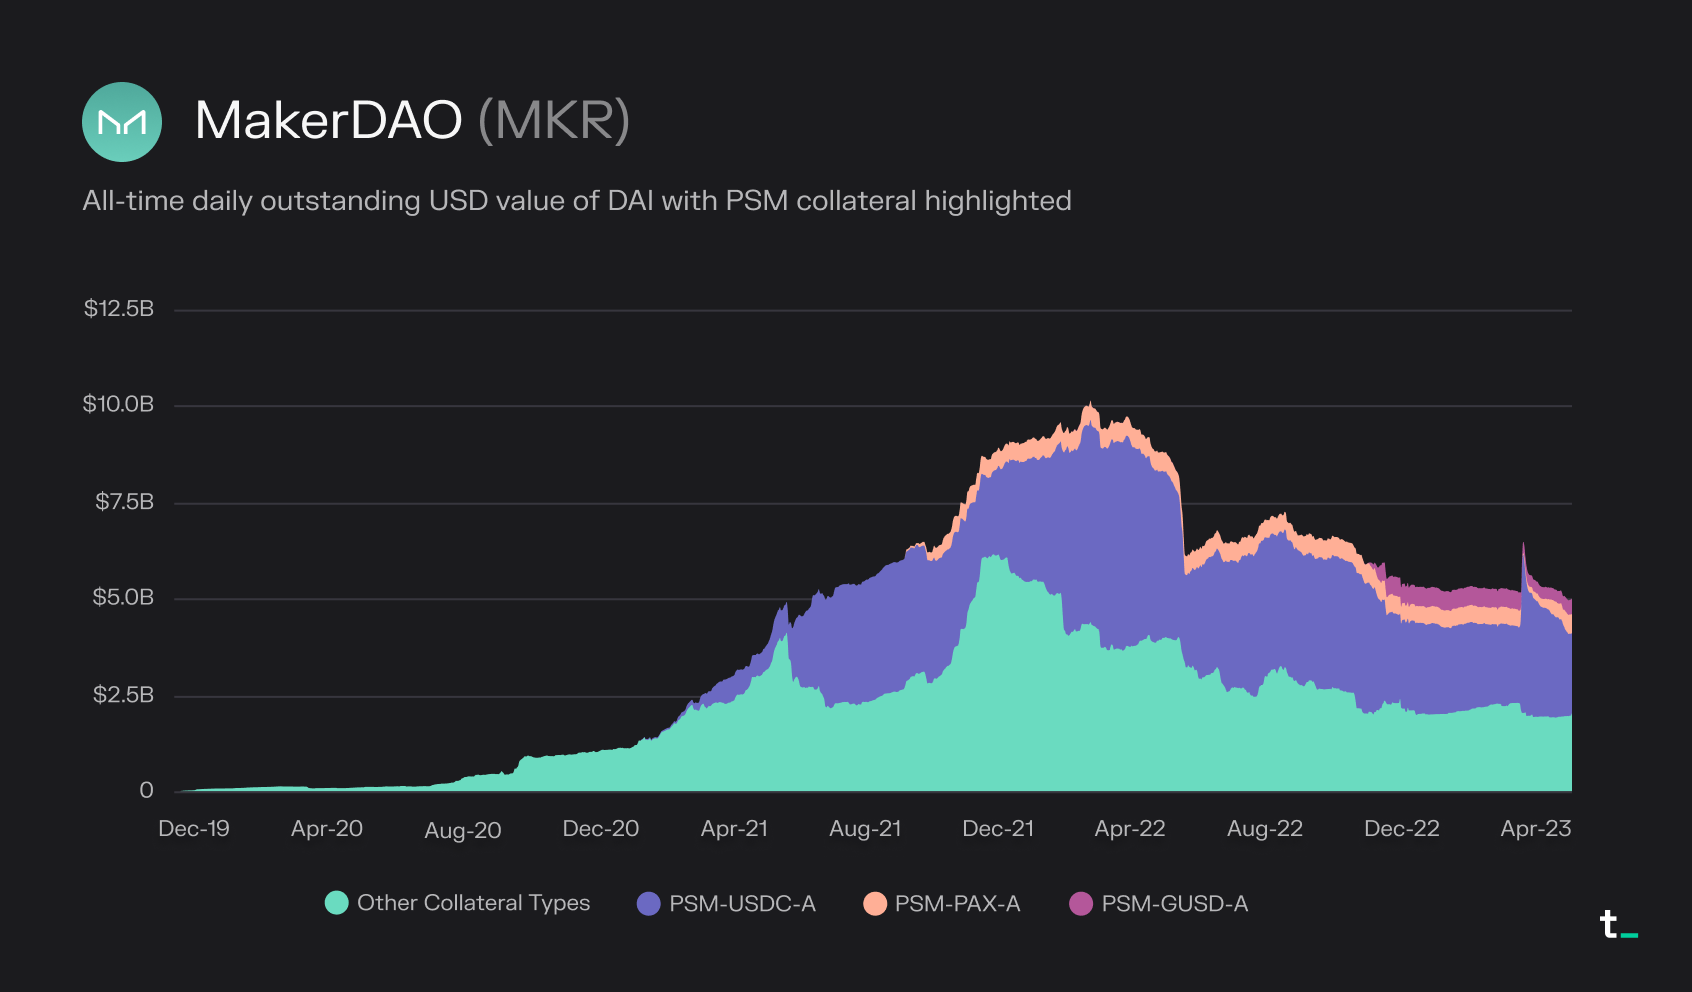The height and width of the screenshot is (992, 1692).
Task: Toggle the PSM-USDC-A series label
Action: tap(742, 904)
